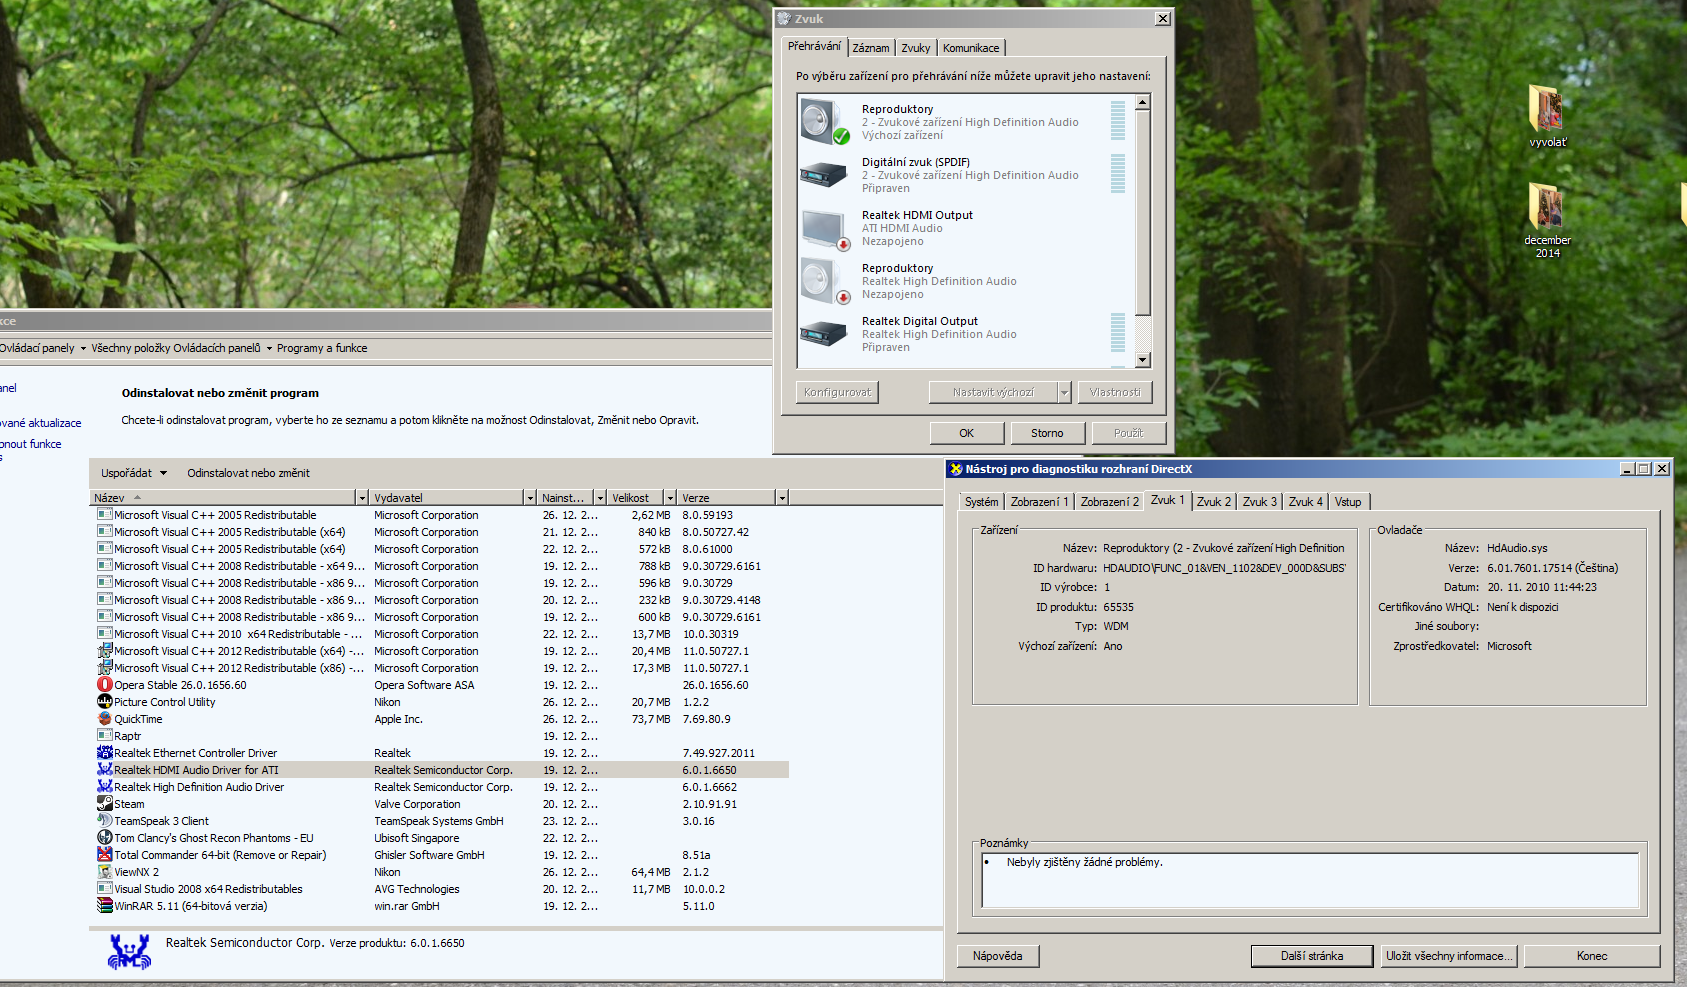Click the Visual Studio 2008 x64 Redistributables icon
This screenshot has width=1687, height=987.
pyautogui.click(x=105, y=889)
